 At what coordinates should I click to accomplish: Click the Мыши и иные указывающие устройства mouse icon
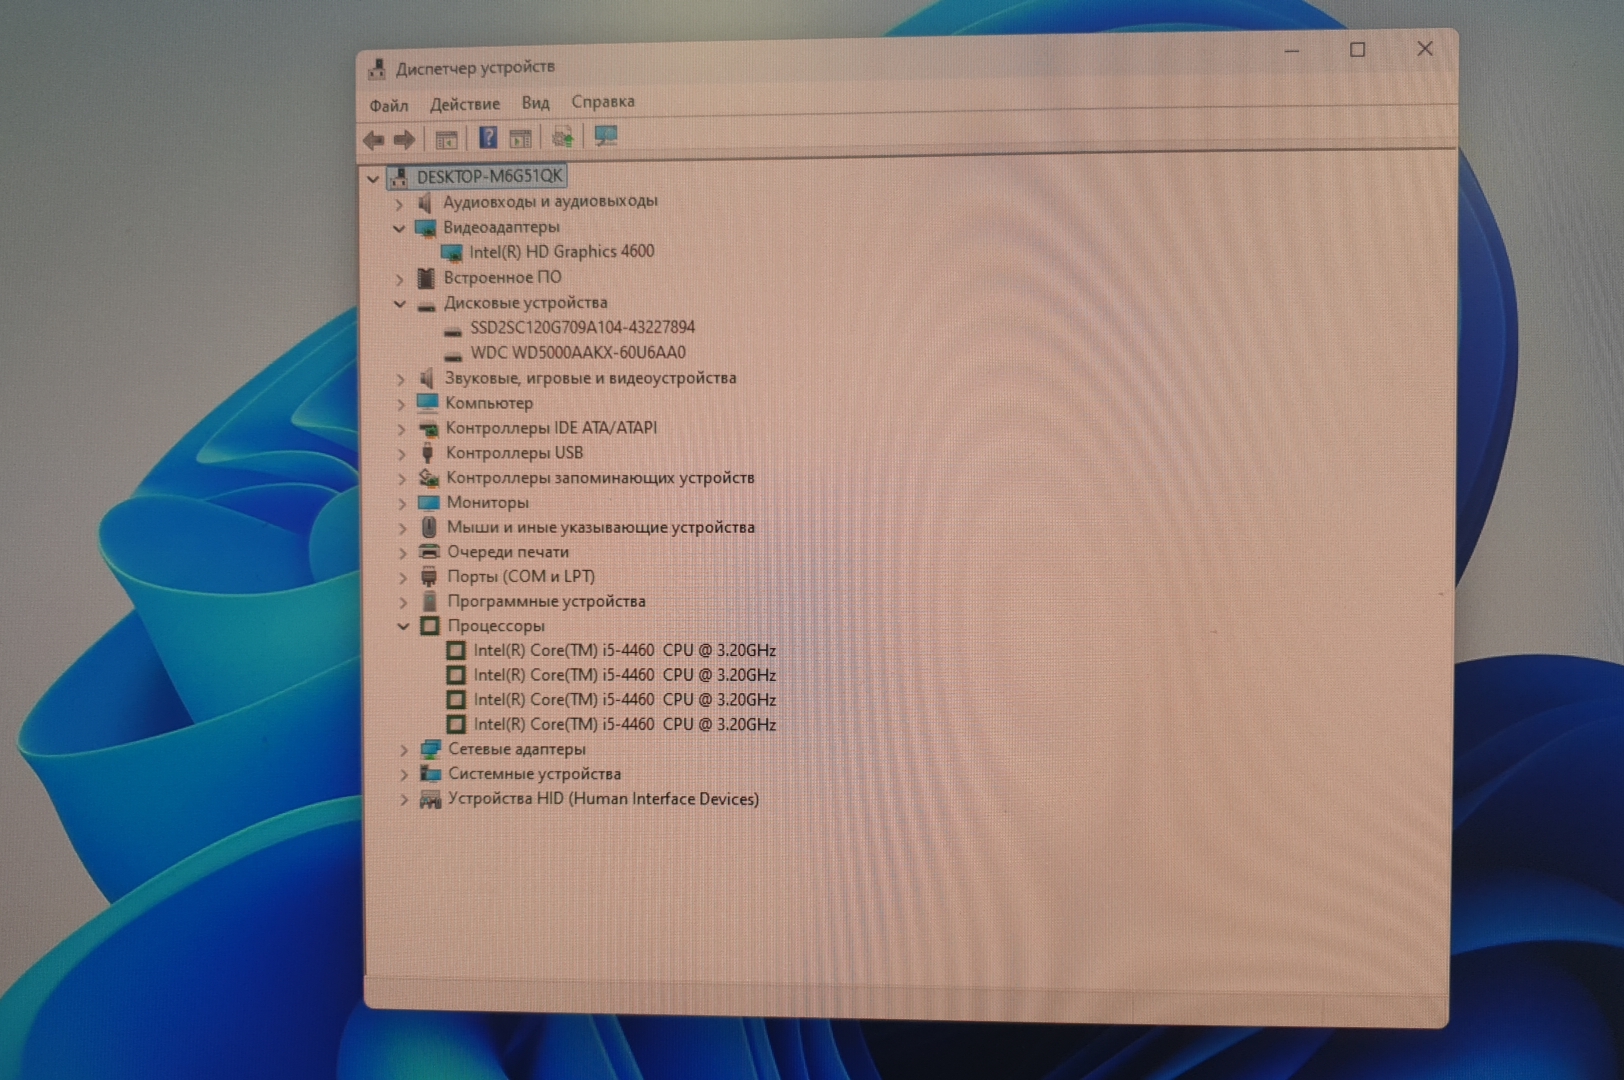click(429, 527)
